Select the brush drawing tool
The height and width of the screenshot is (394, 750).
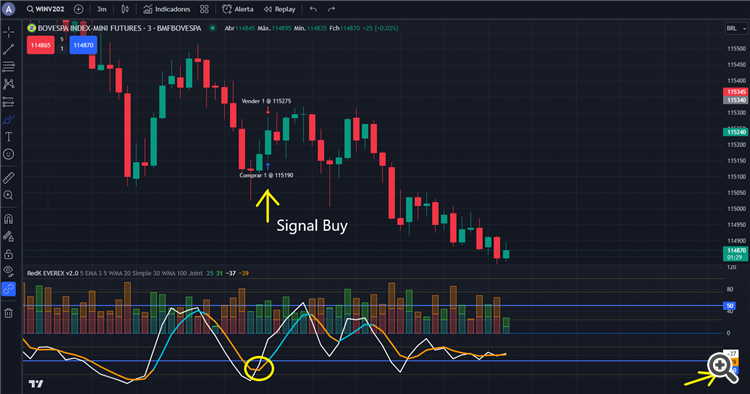pos(8,120)
